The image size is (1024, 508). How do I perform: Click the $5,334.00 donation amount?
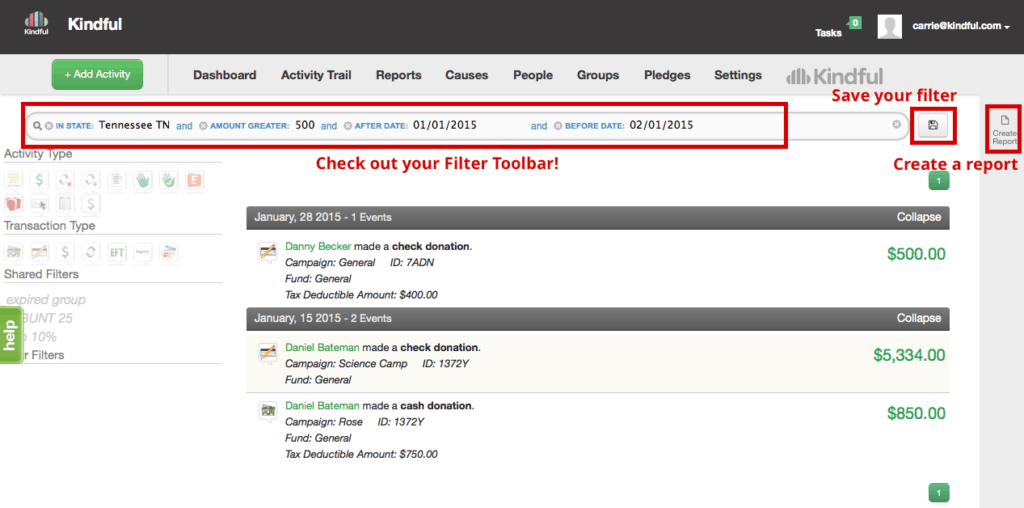pos(909,355)
